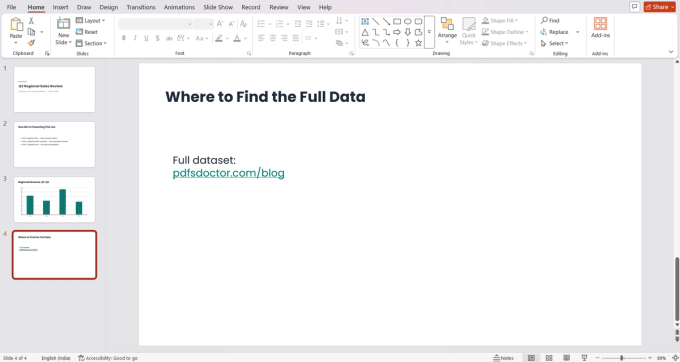680x362 pixels.
Task: Toggle Strikethrough formatting
Action: 169,38
